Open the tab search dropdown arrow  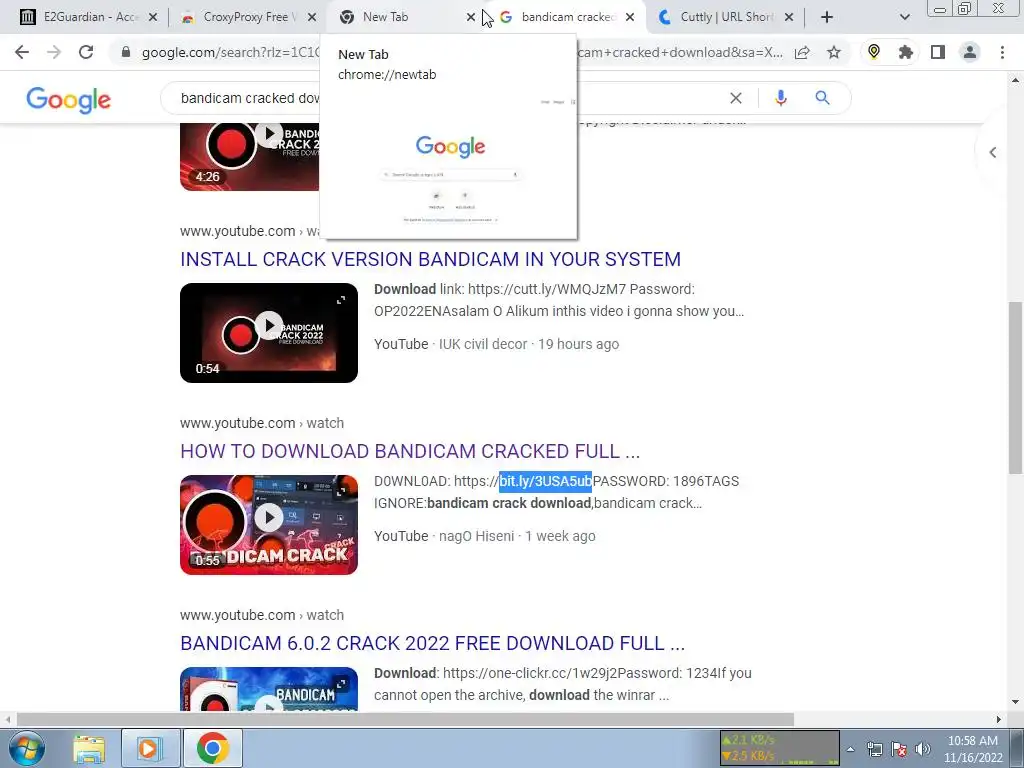pos(904,17)
